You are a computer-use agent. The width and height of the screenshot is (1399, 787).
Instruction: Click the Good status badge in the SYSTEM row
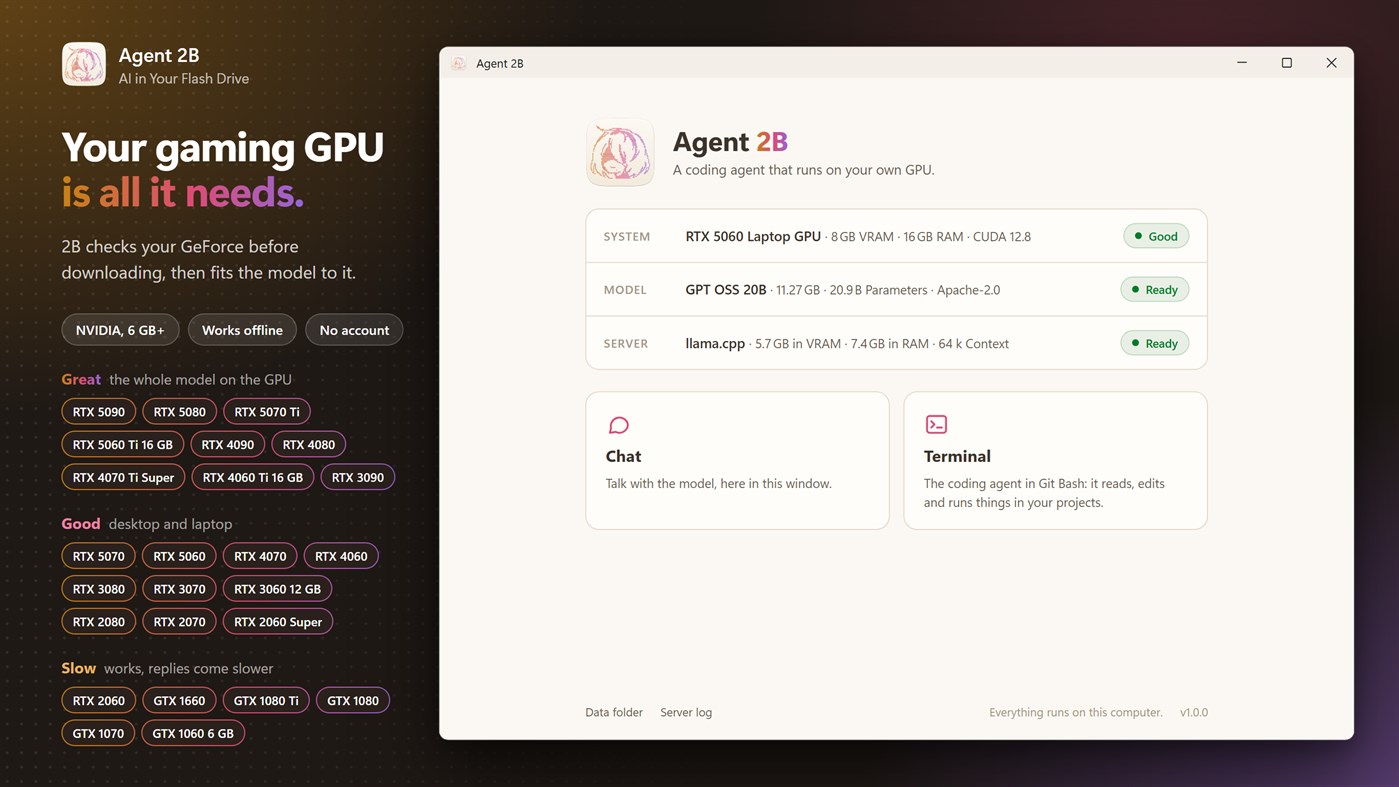click(x=1156, y=236)
